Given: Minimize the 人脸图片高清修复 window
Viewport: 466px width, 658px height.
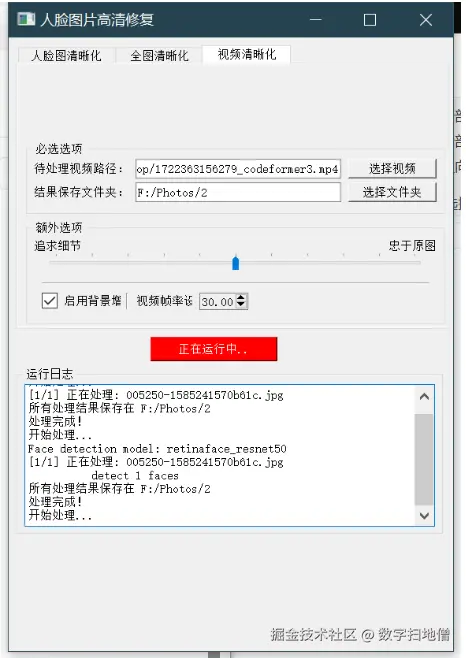Looking at the screenshot, I should 316,19.
